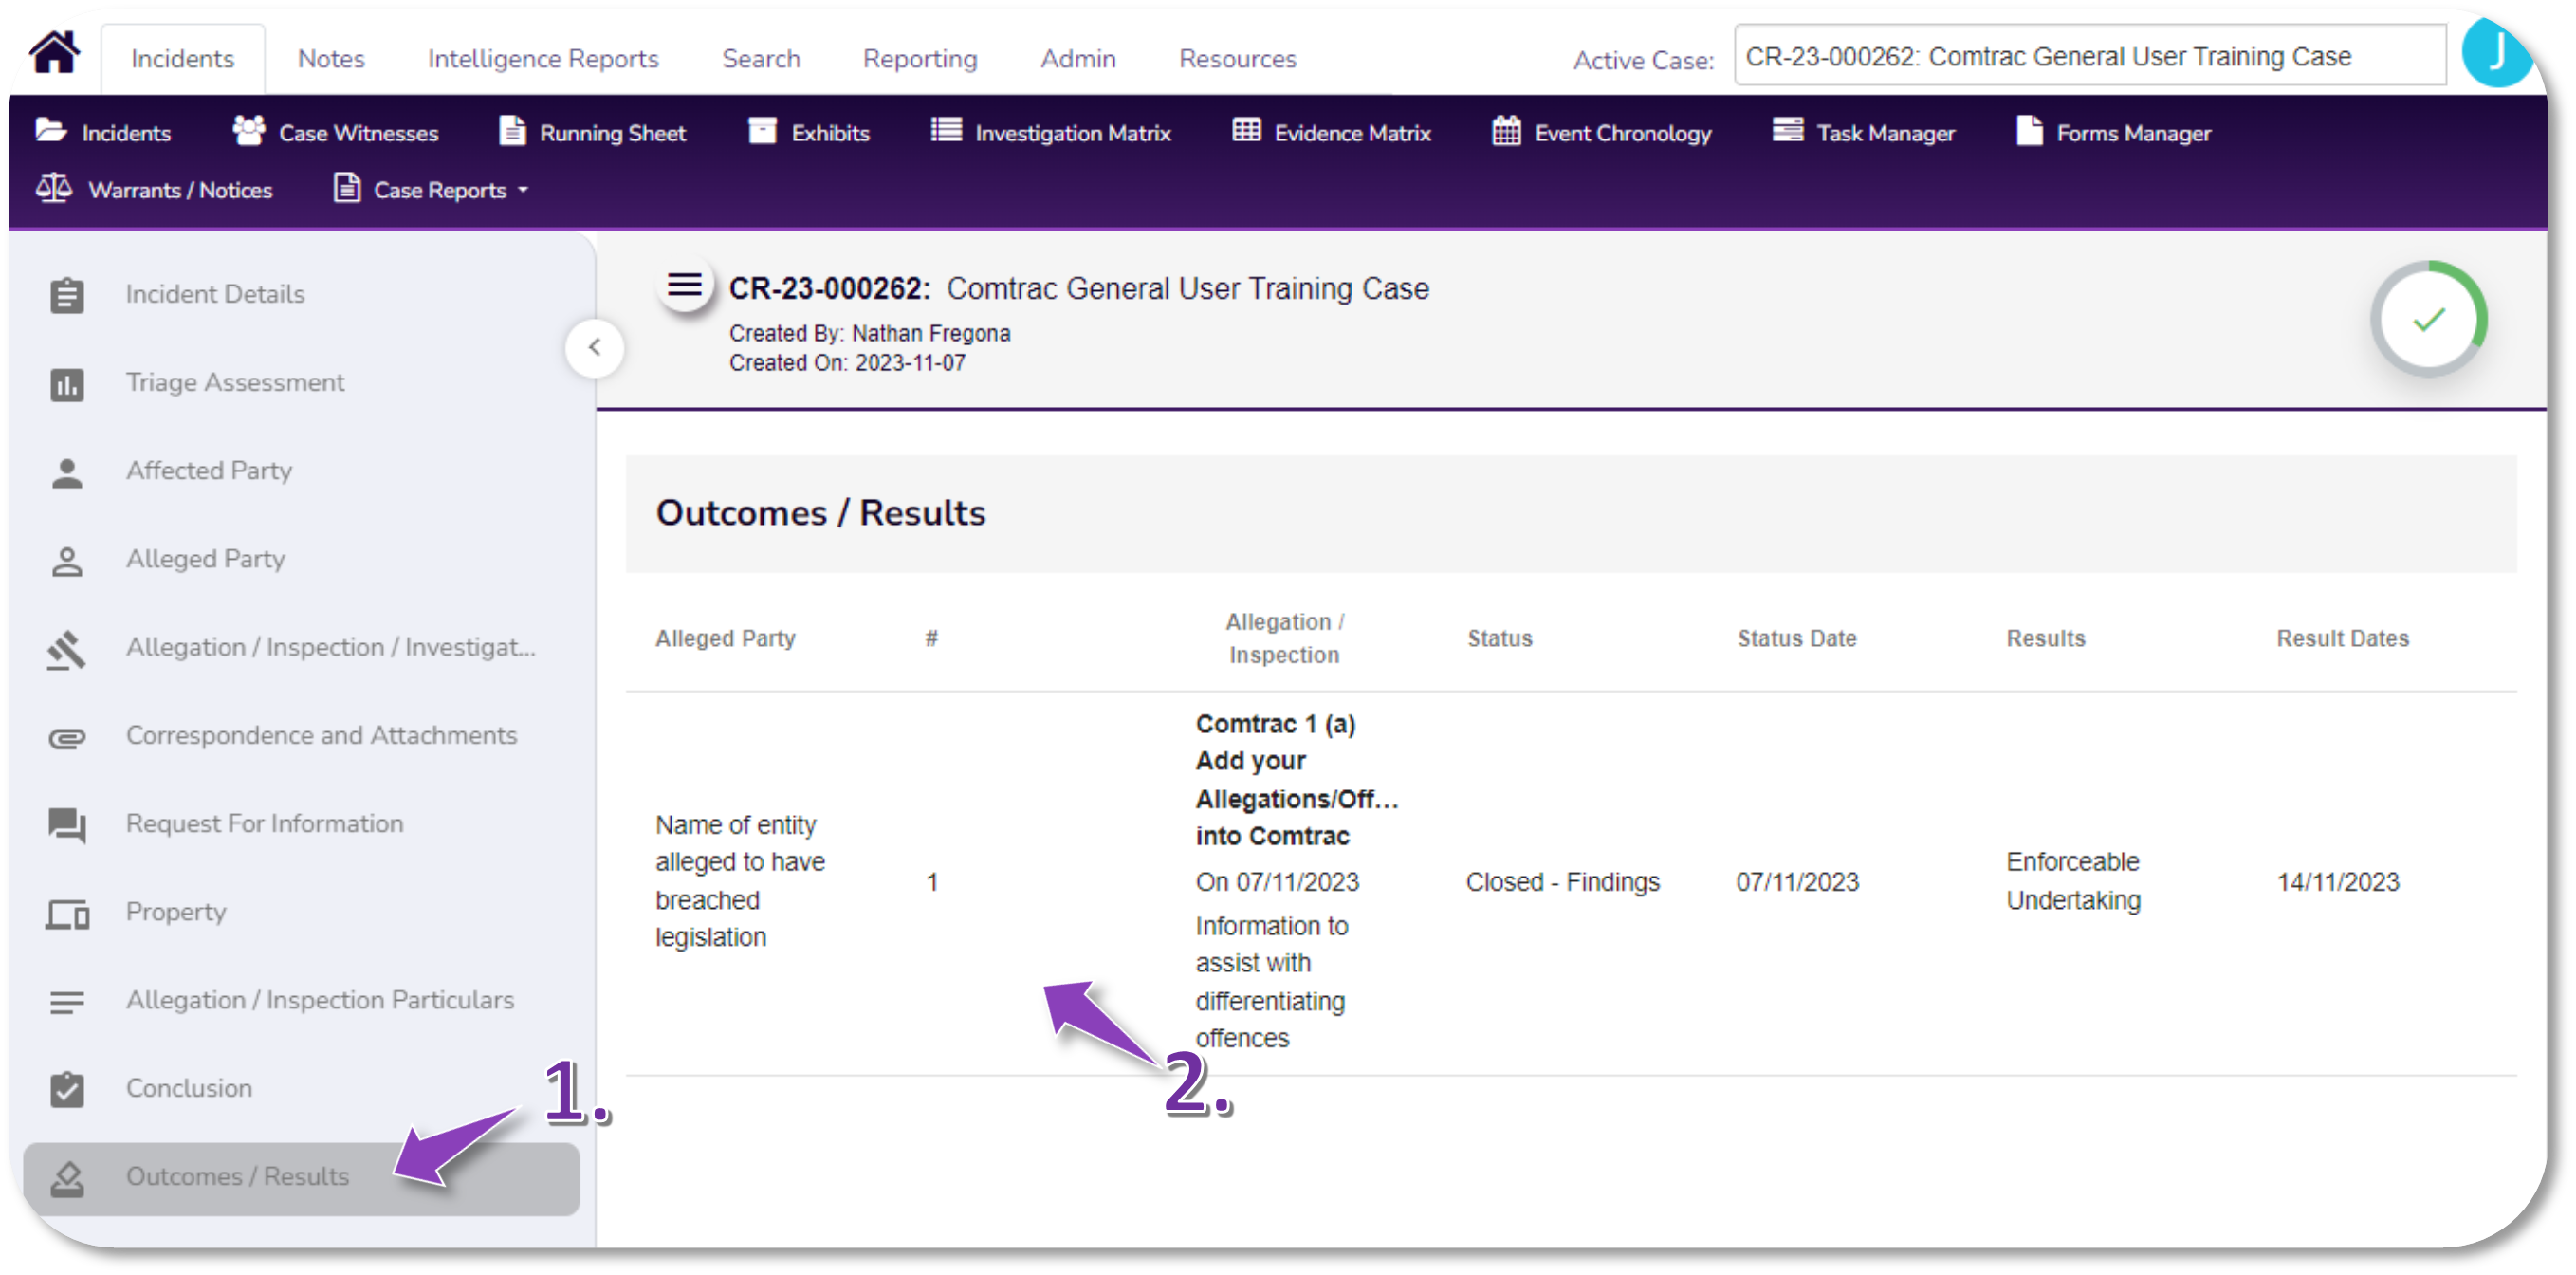The width and height of the screenshot is (2576, 1275).
Task: Click the green checkmark progress circle
Action: click(2428, 319)
